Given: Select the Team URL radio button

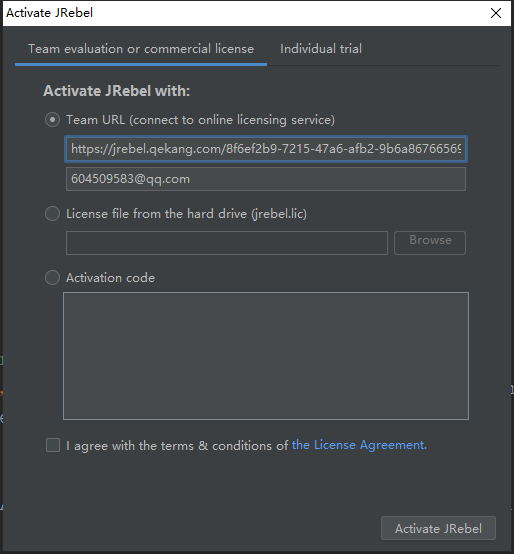Looking at the screenshot, I should coord(52,120).
